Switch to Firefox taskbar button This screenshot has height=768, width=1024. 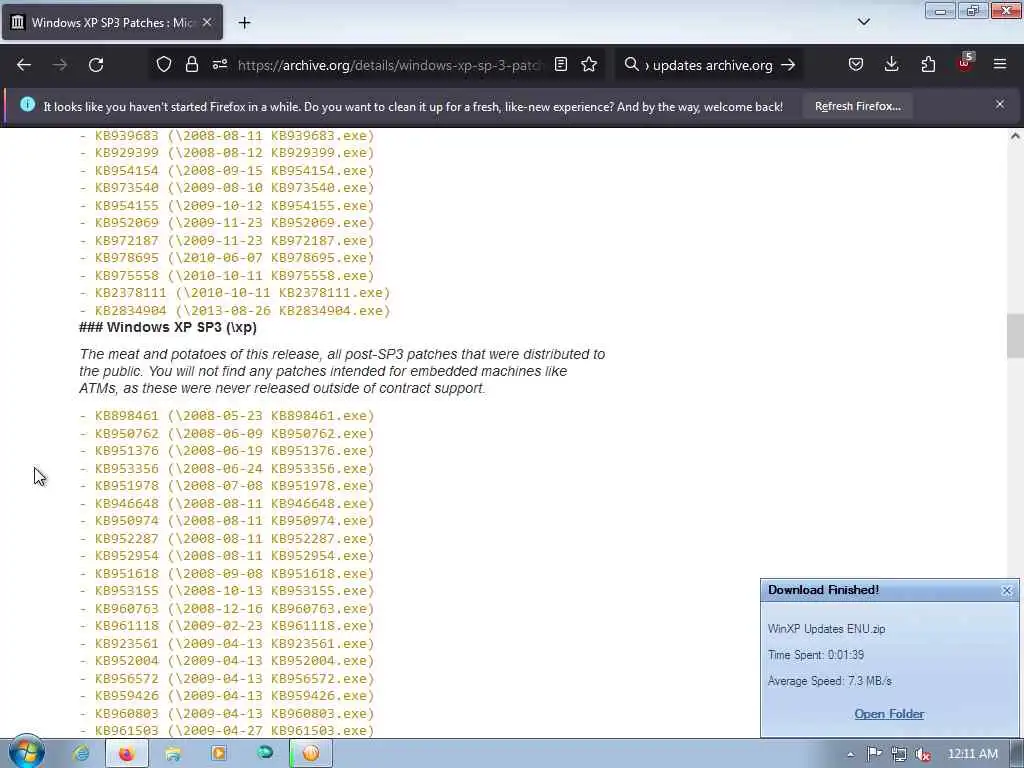coord(126,754)
